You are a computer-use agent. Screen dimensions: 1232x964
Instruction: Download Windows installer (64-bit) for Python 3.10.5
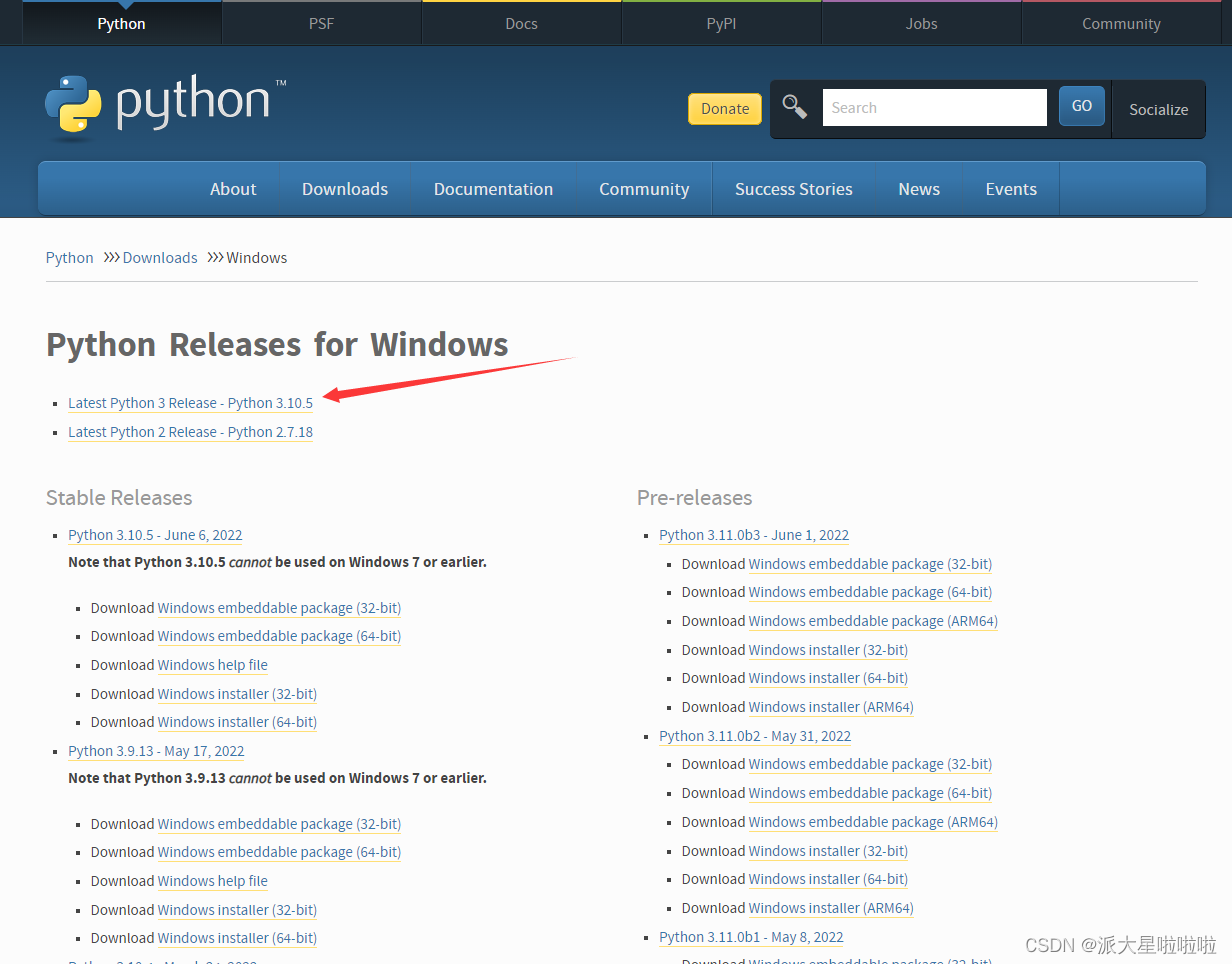(x=237, y=722)
